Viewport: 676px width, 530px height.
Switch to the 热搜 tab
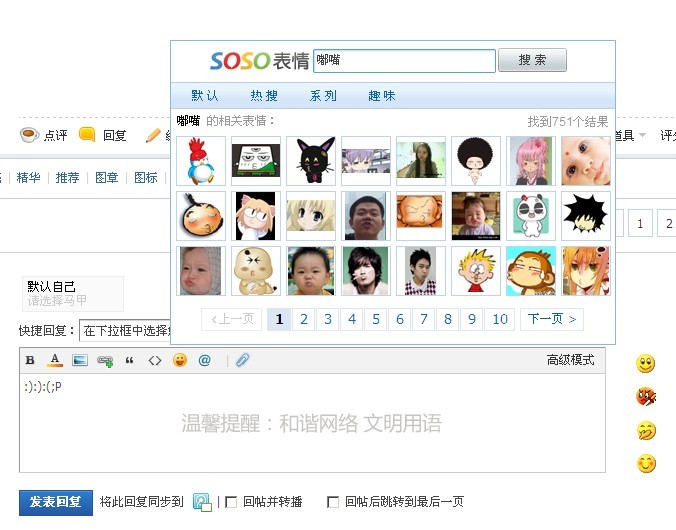click(x=264, y=96)
